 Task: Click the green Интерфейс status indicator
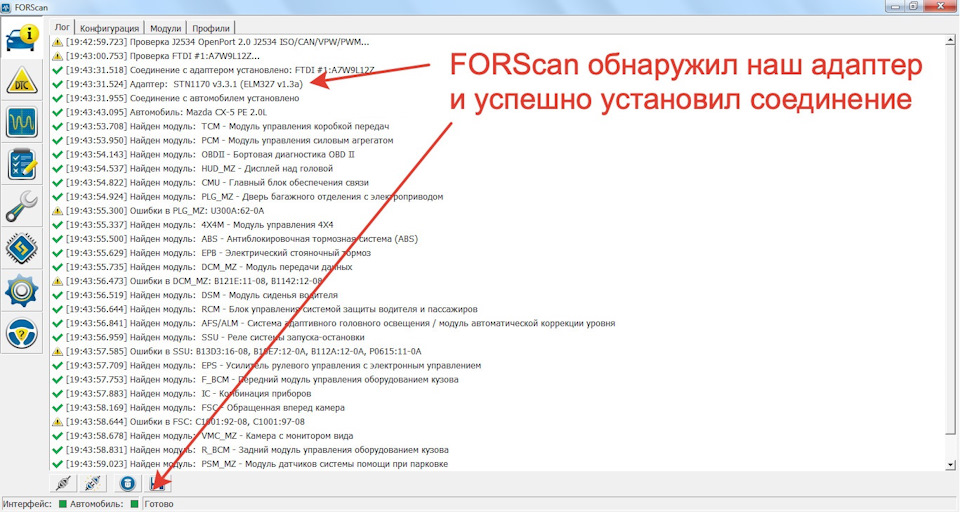tap(62, 504)
